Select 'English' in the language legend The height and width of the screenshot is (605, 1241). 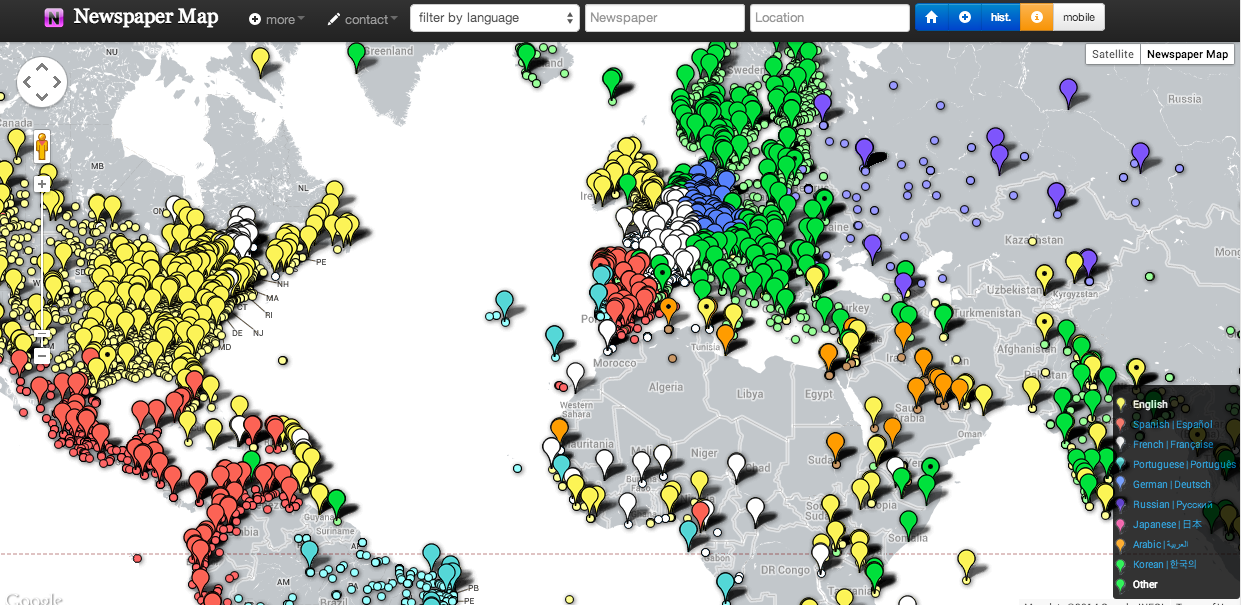[1150, 405]
